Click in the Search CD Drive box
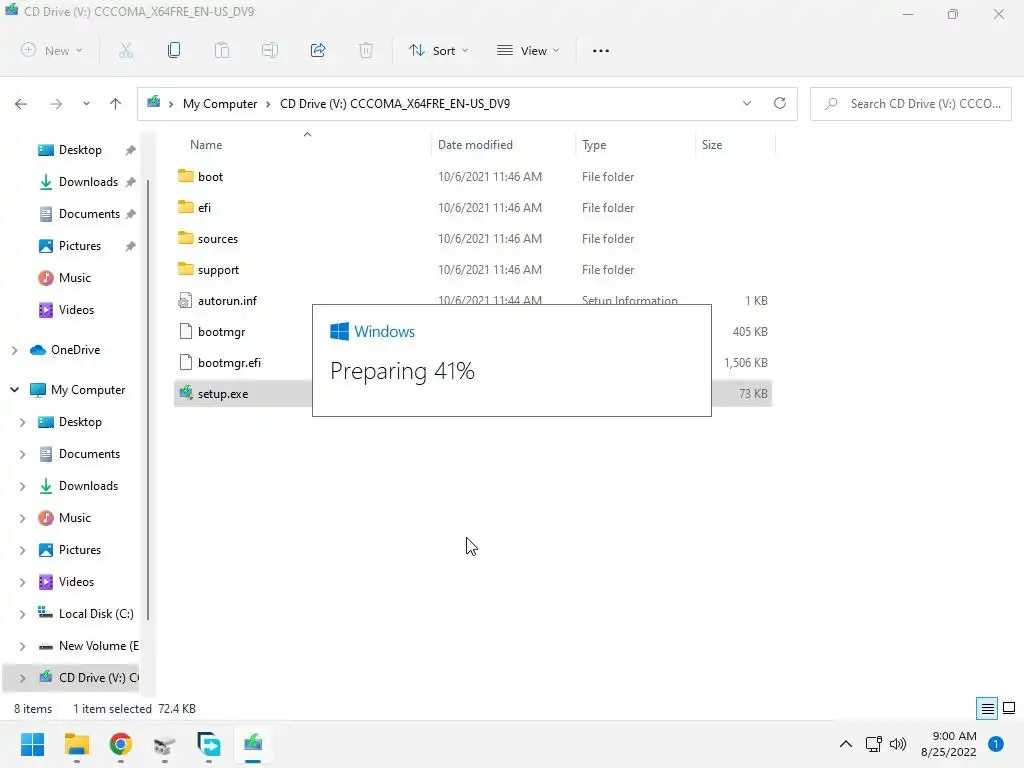This screenshot has height=768, width=1024. 910,104
